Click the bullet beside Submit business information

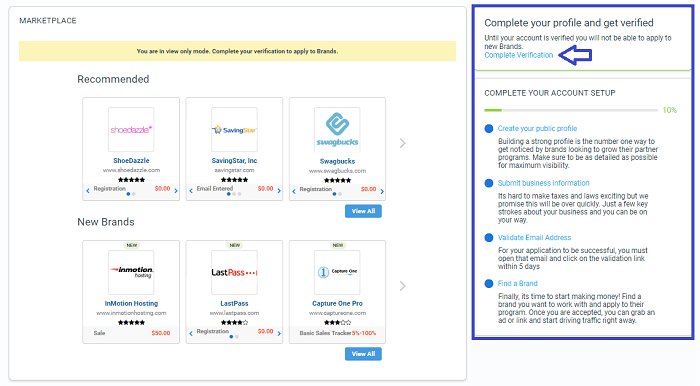489,183
